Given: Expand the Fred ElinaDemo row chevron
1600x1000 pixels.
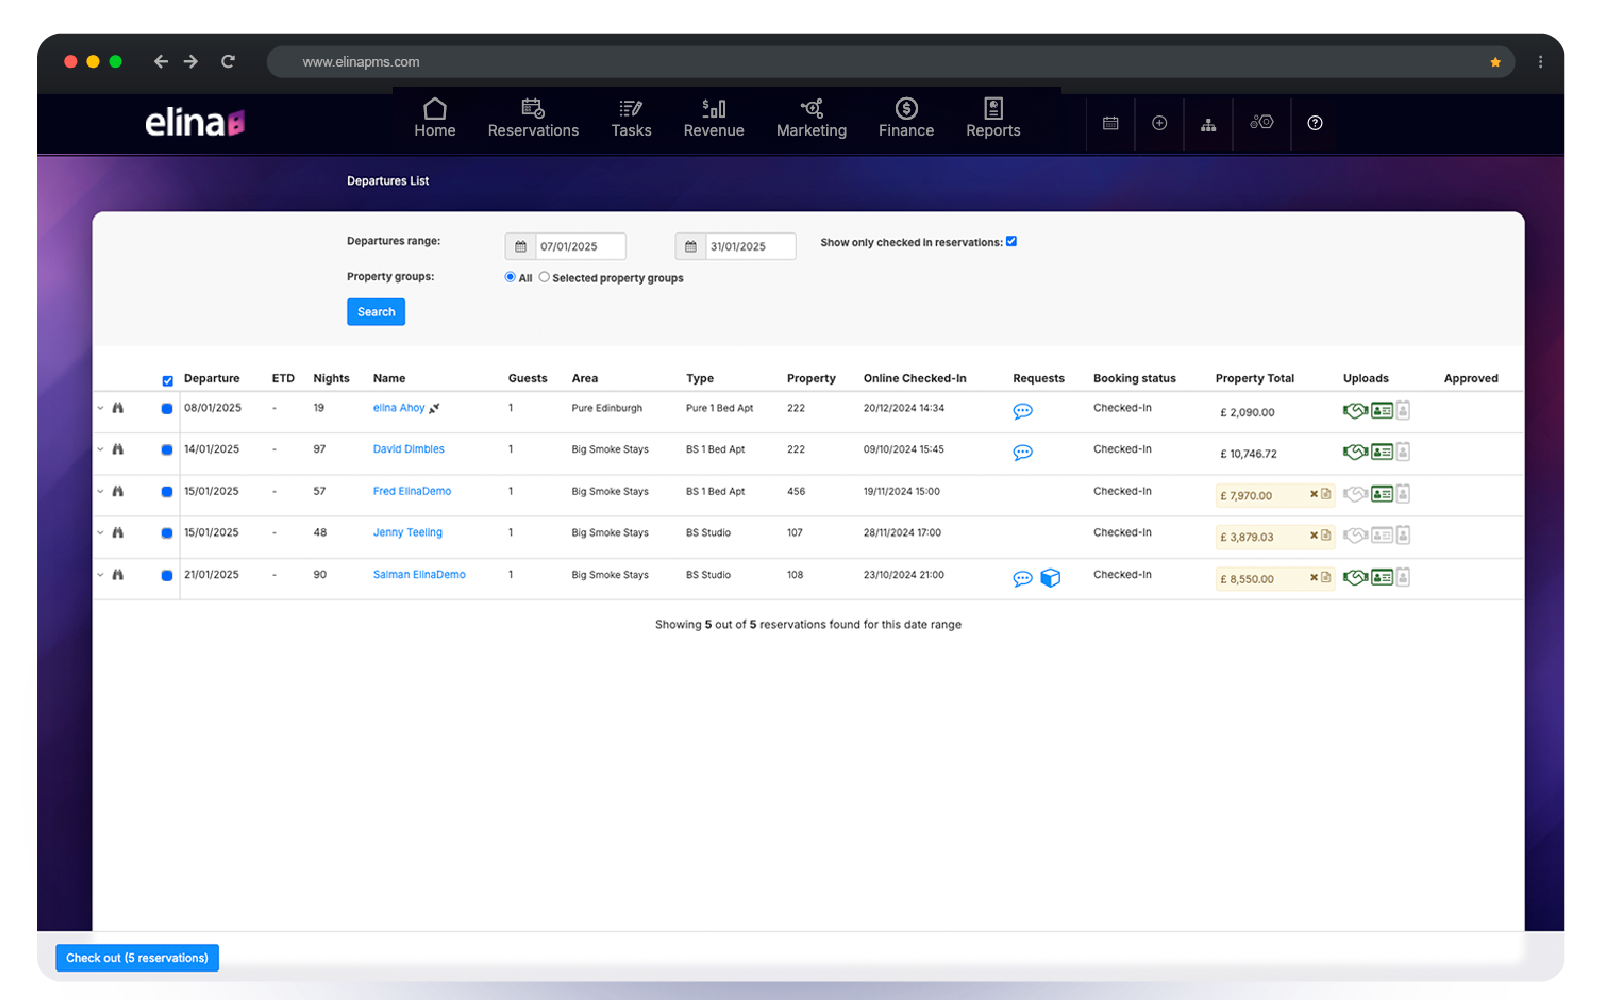Looking at the screenshot, I should click(x=100, y=491).
